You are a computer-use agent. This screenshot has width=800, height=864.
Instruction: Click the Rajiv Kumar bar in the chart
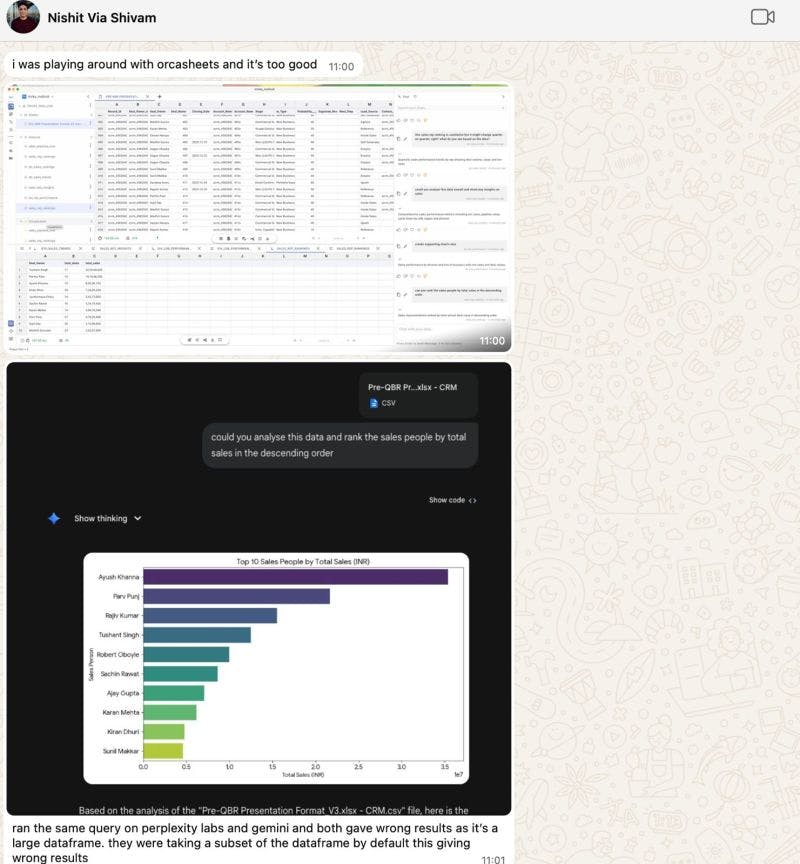pos(210,615)
